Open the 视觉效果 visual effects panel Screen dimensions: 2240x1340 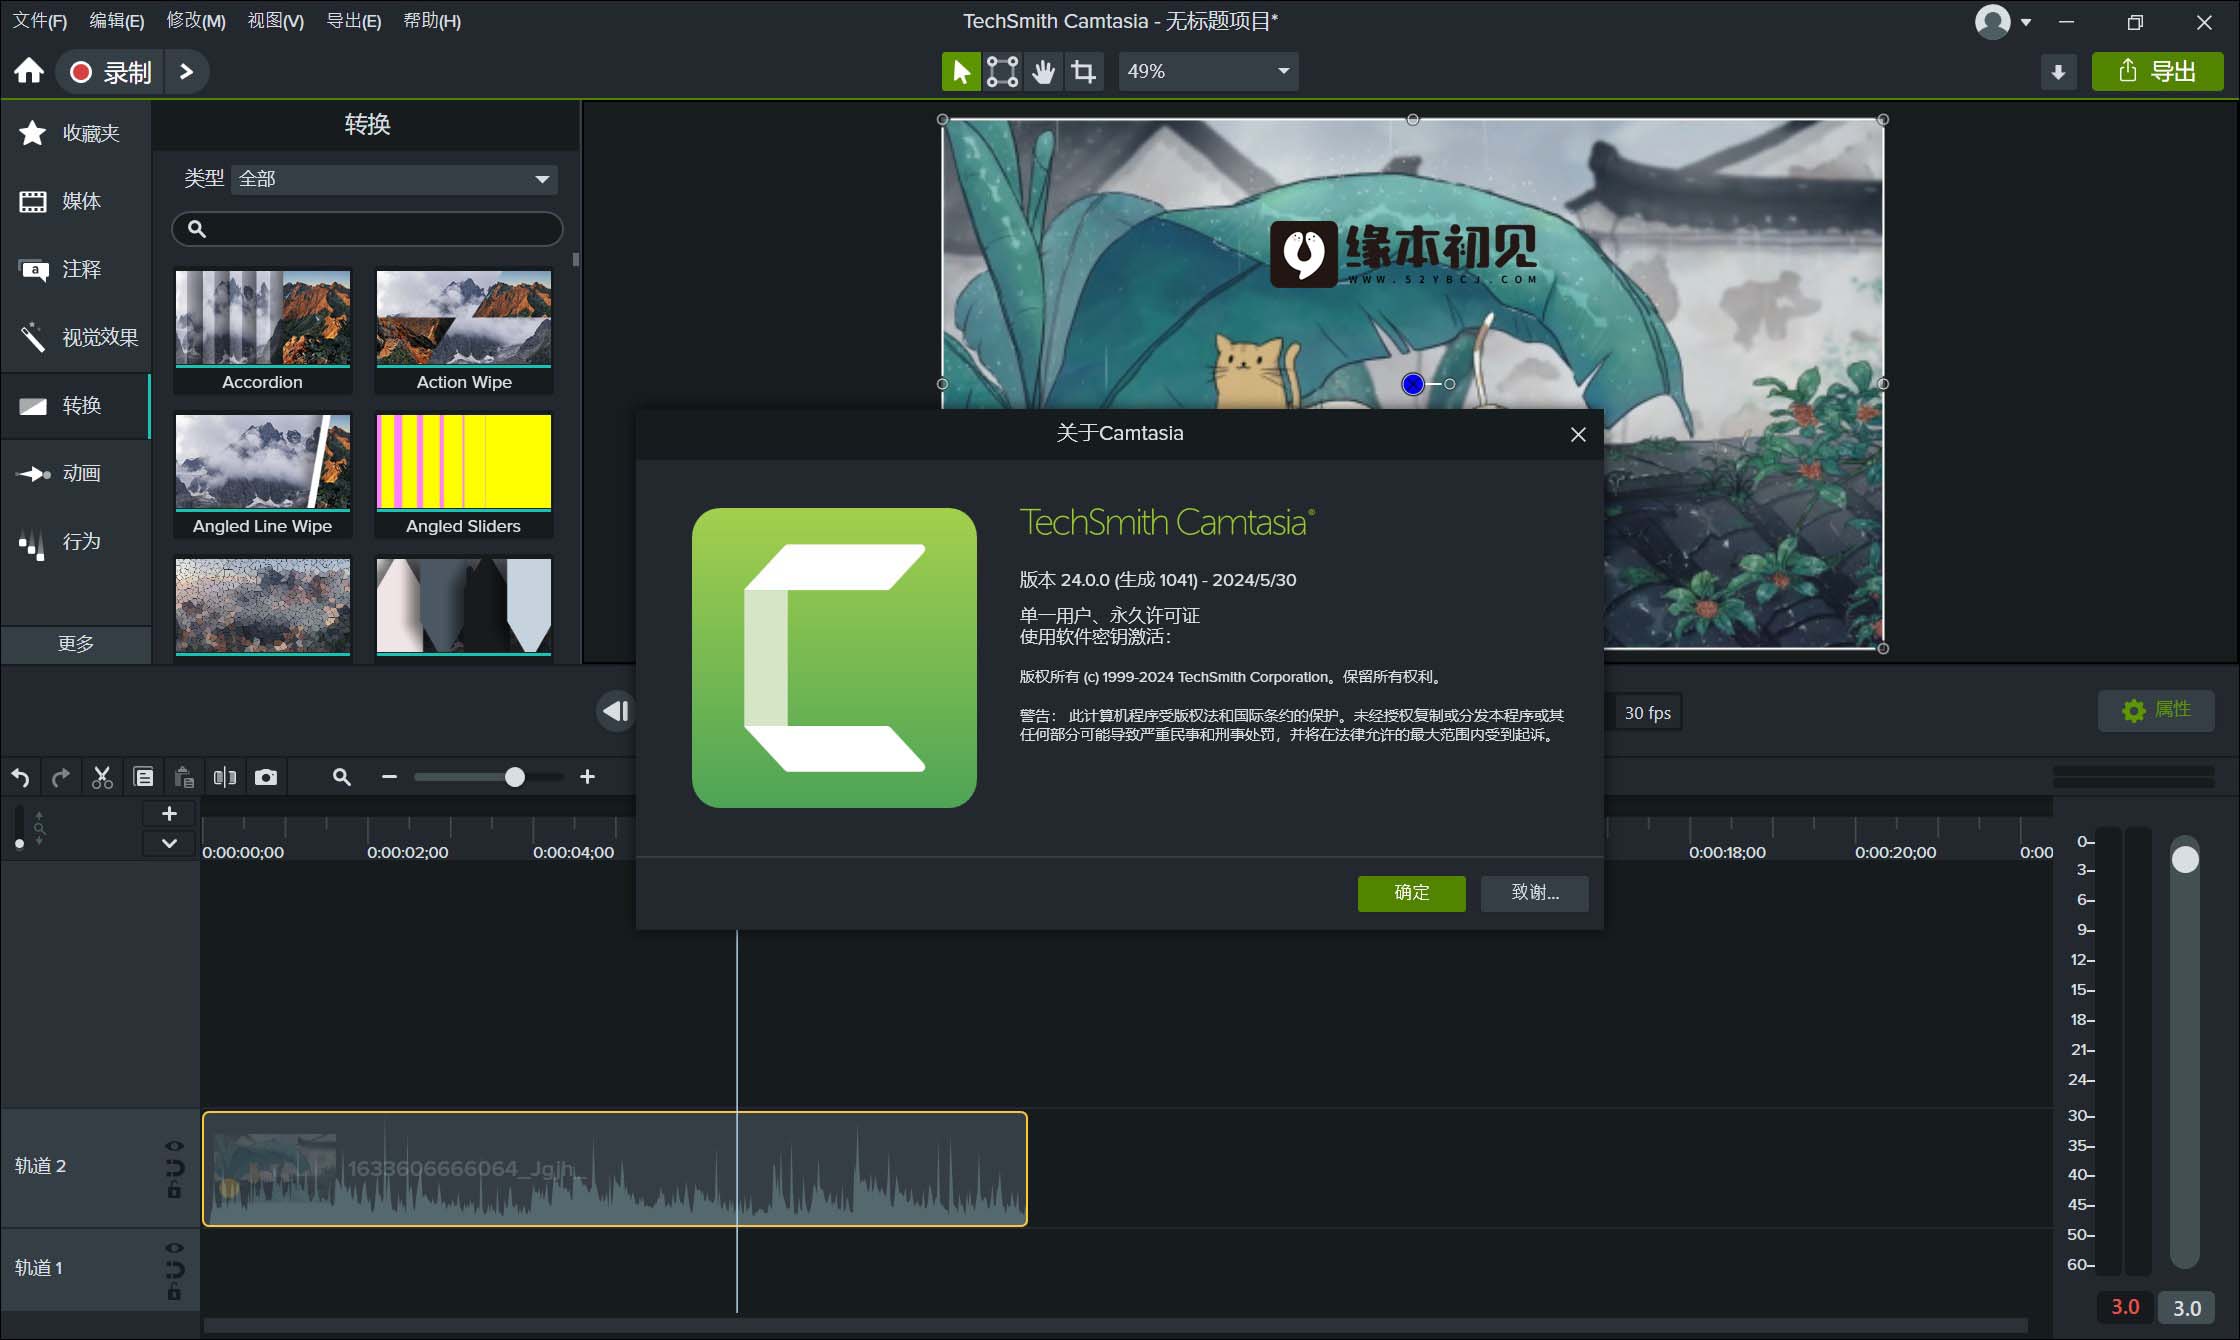tap(76, 337)
